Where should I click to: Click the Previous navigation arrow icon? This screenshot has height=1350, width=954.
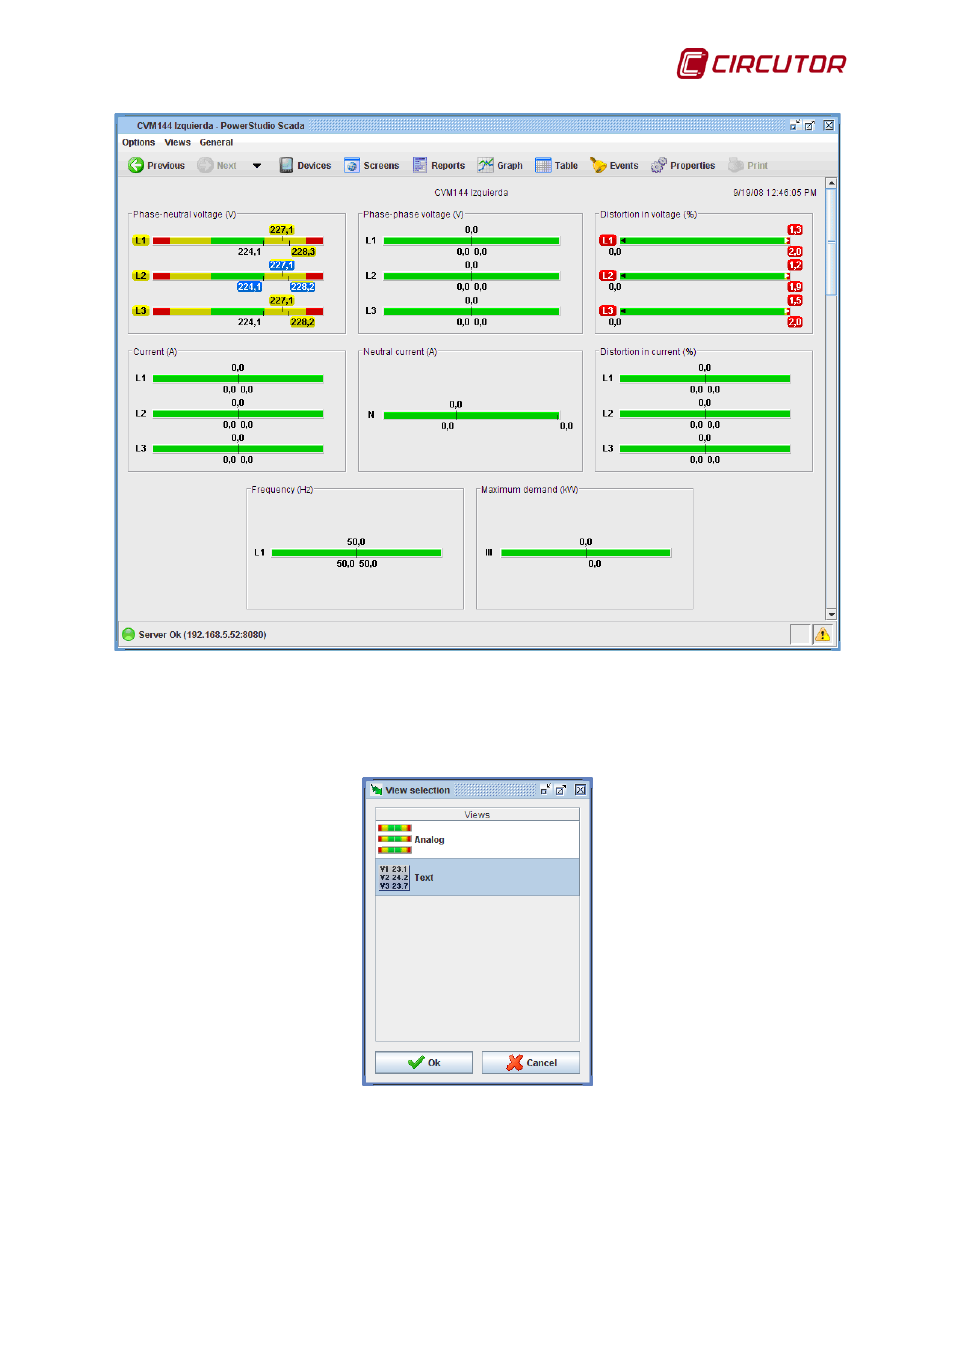[136, 165]
